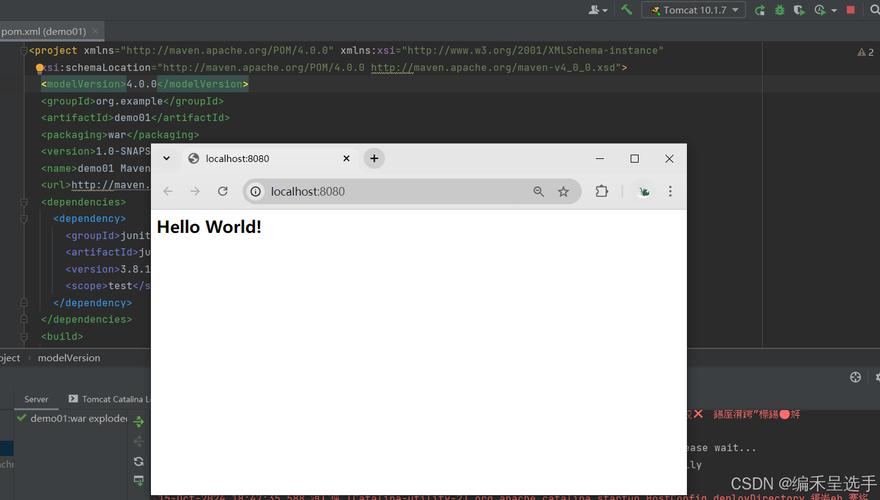Image resolution: width=880 pixels, height=500 pixels.
Task: Close the localhost:8080 browser tab
Action: tap(346, 159)
